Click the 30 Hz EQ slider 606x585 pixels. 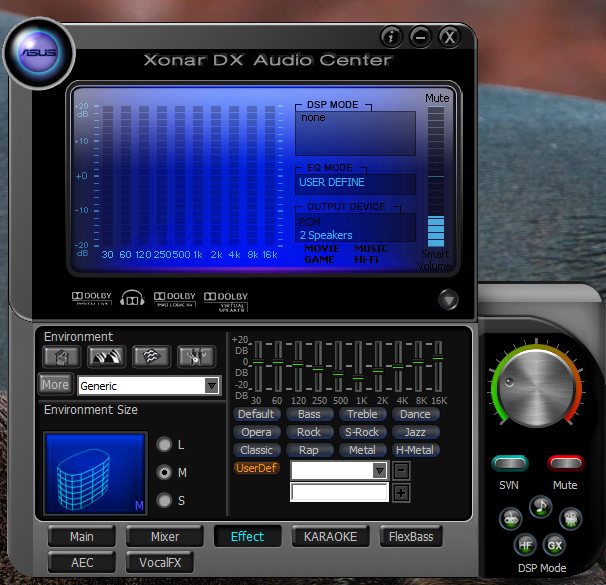pos(258,366)
